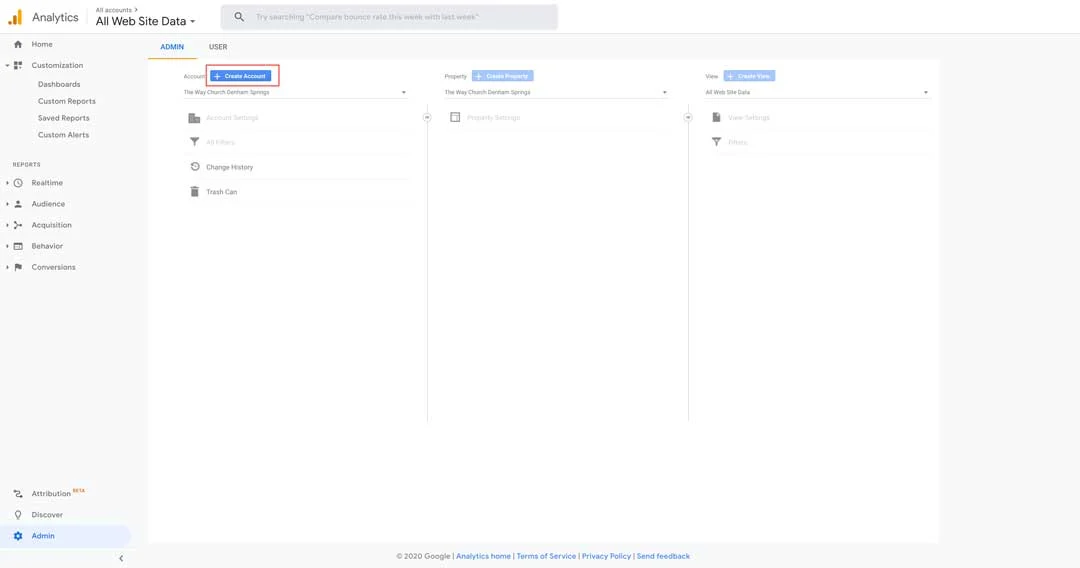Click the Customization grid icon
The height and width of the screenshot is (568, 1080).
click(18, 65)
